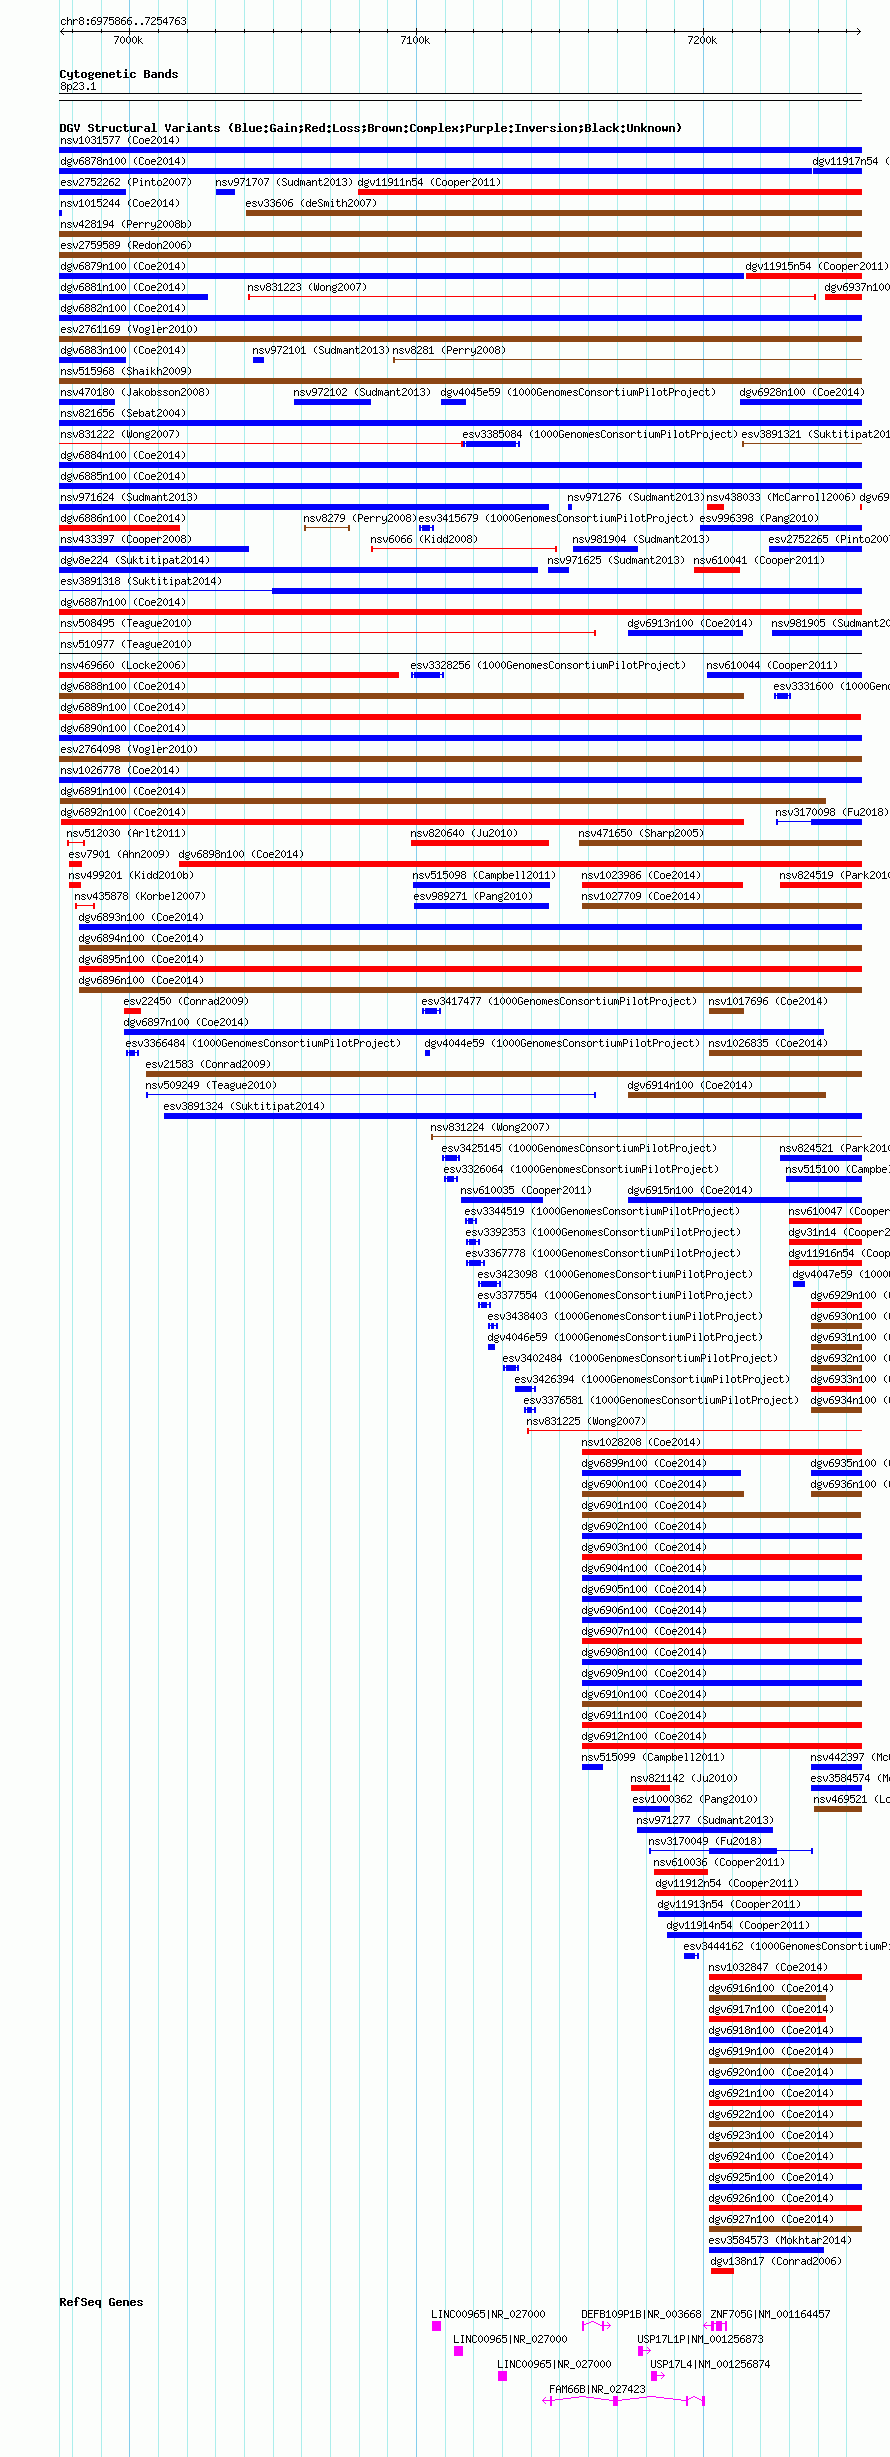This screenshot has height=2457, width=890.
Task: Select nsv435878 (Korbel2007) label
Action: [140, 896]
